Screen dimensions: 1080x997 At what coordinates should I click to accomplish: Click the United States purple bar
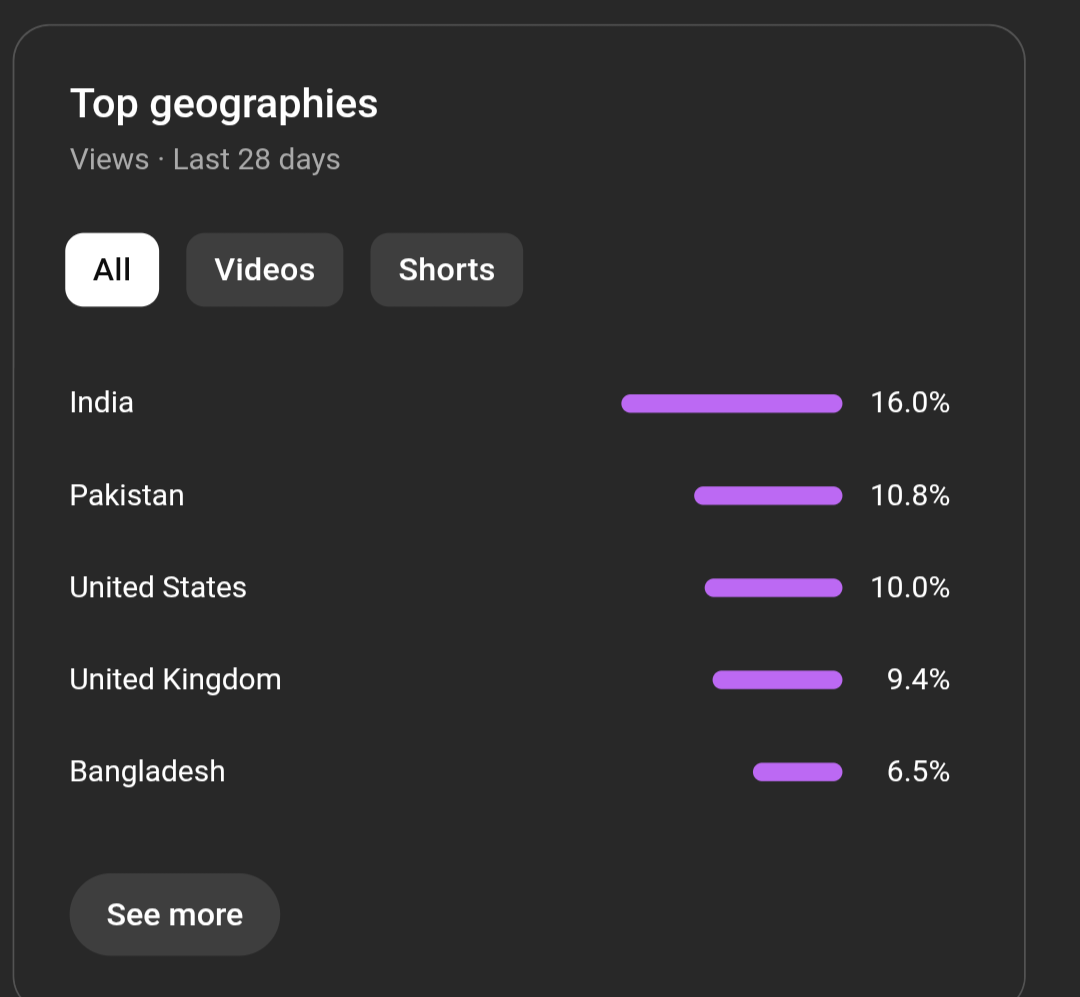click(773, 588)
